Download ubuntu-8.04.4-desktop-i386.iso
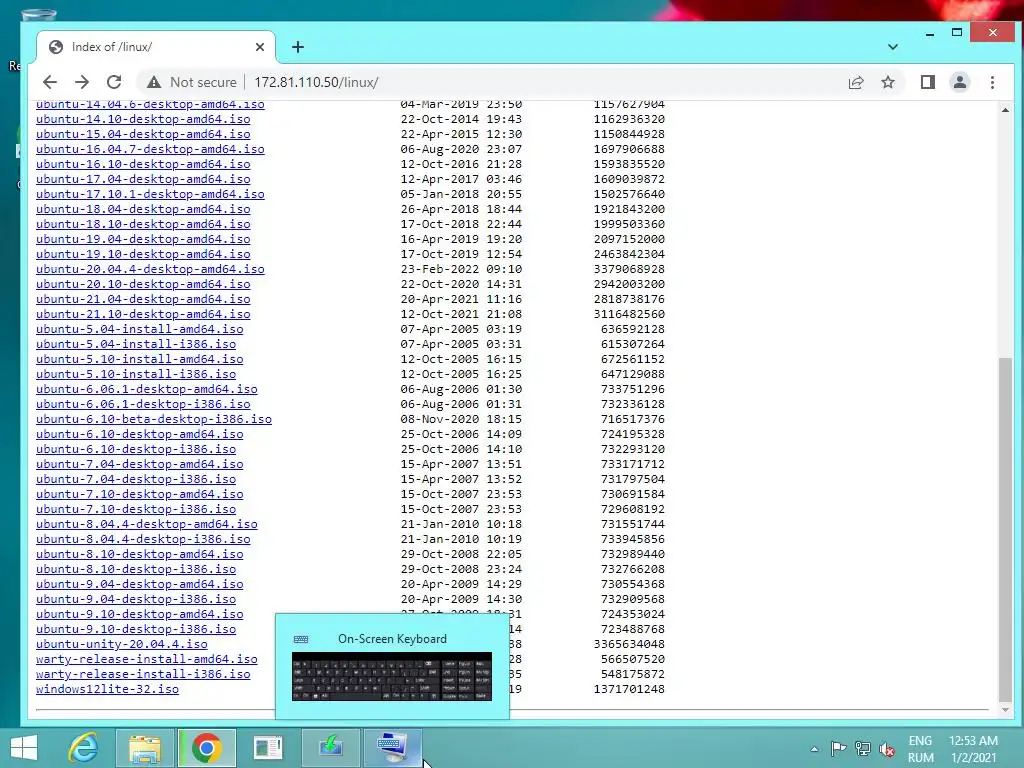Screen dimensions: 1024x768 pyautogui.click(x=143, y=540)
